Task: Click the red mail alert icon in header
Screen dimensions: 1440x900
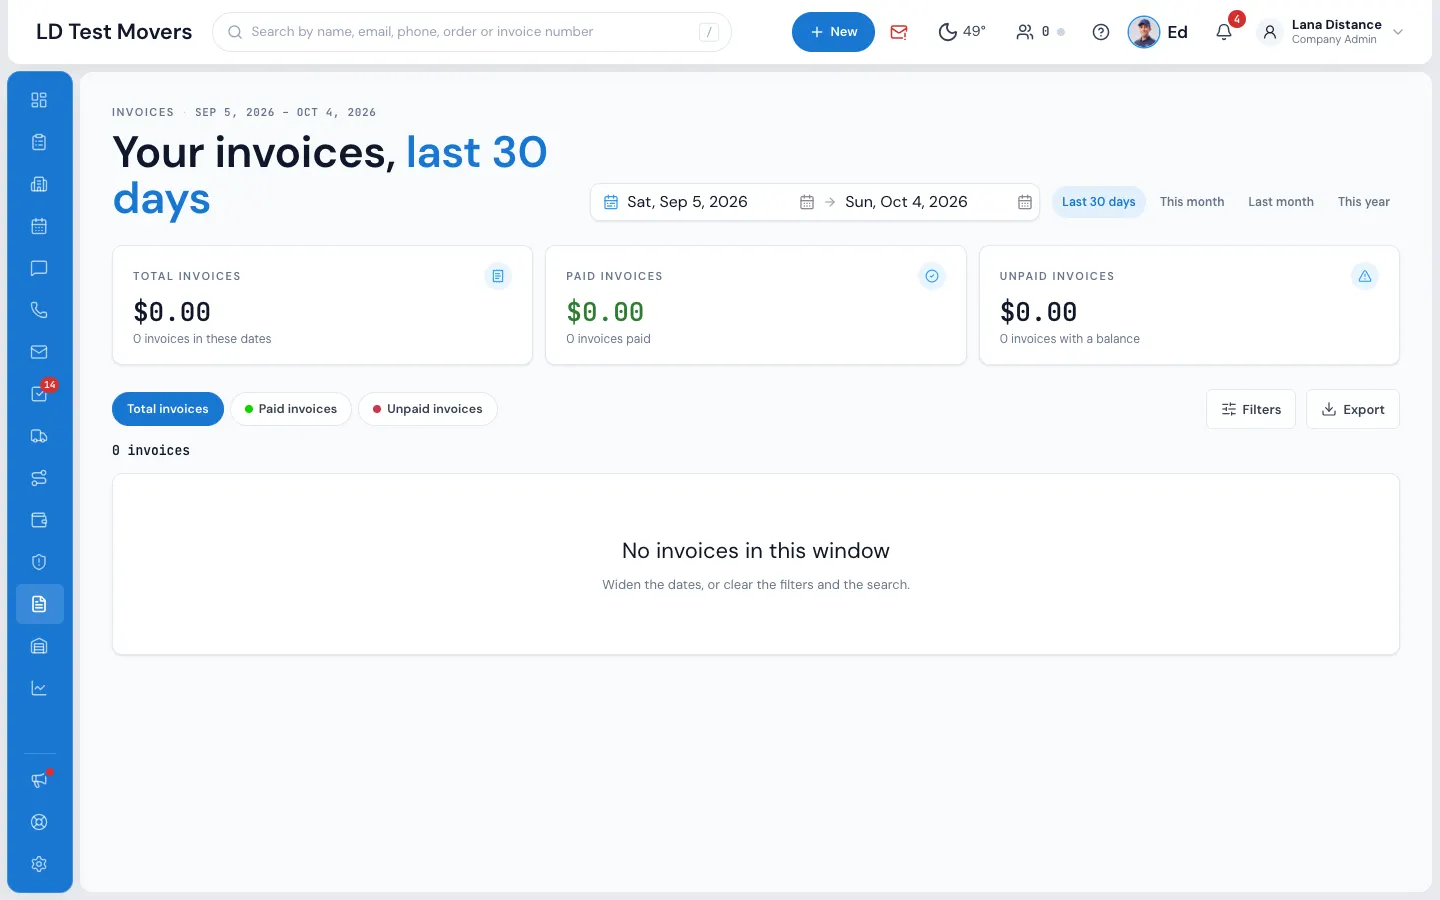Action: tap(899, 32)
